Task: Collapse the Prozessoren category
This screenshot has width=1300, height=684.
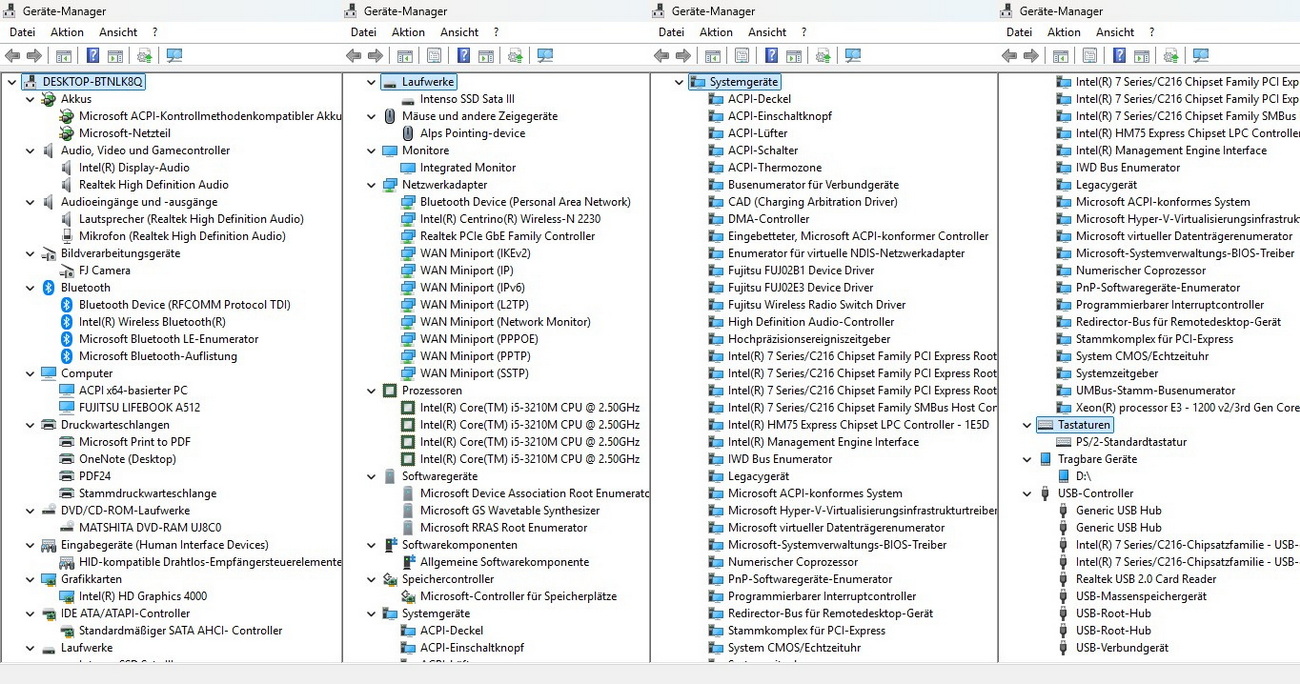Action: coord(372,390)
